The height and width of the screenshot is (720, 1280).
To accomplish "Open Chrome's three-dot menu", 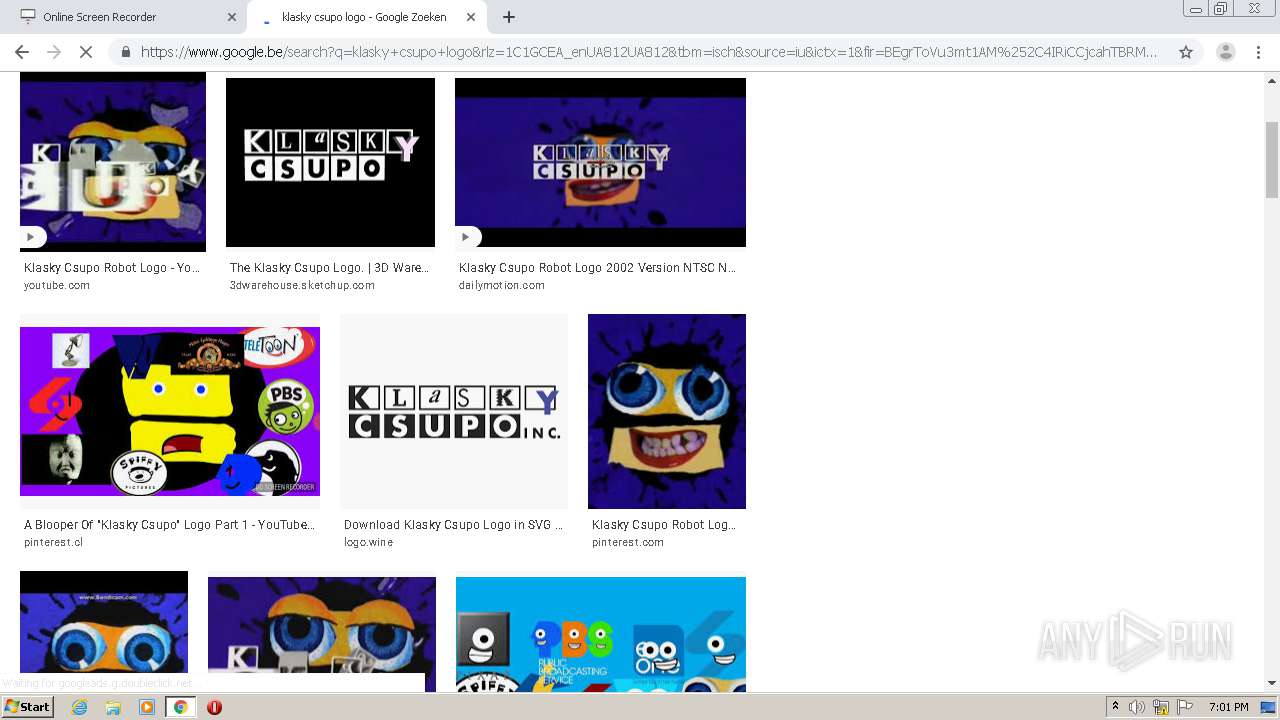I will coord(1259,52).
